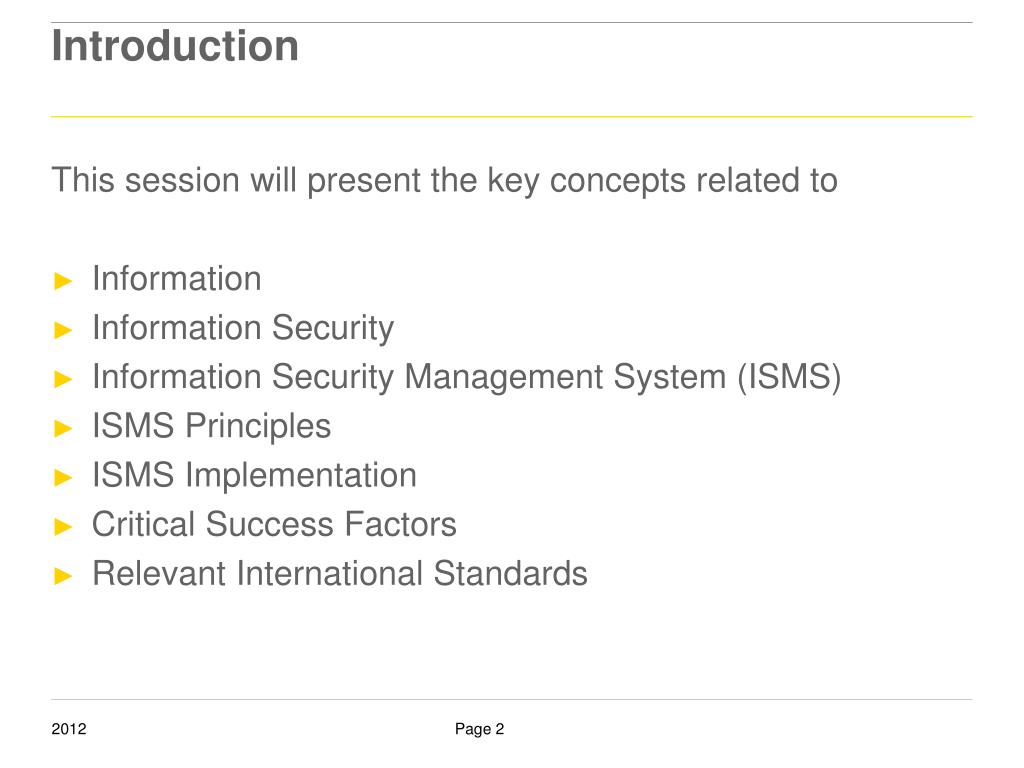Select 'Critical Success Factors' text
Screen dimensions: 1024x768
(274, 524)
